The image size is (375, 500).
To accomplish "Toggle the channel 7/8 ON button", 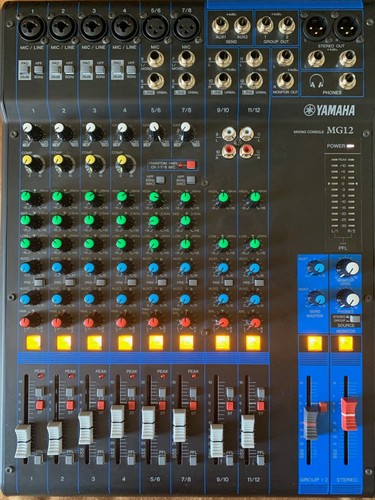I will tap(186, 342).
